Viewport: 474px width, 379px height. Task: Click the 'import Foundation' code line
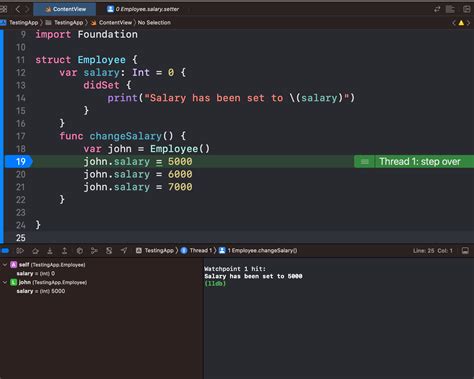click(86, 34)
